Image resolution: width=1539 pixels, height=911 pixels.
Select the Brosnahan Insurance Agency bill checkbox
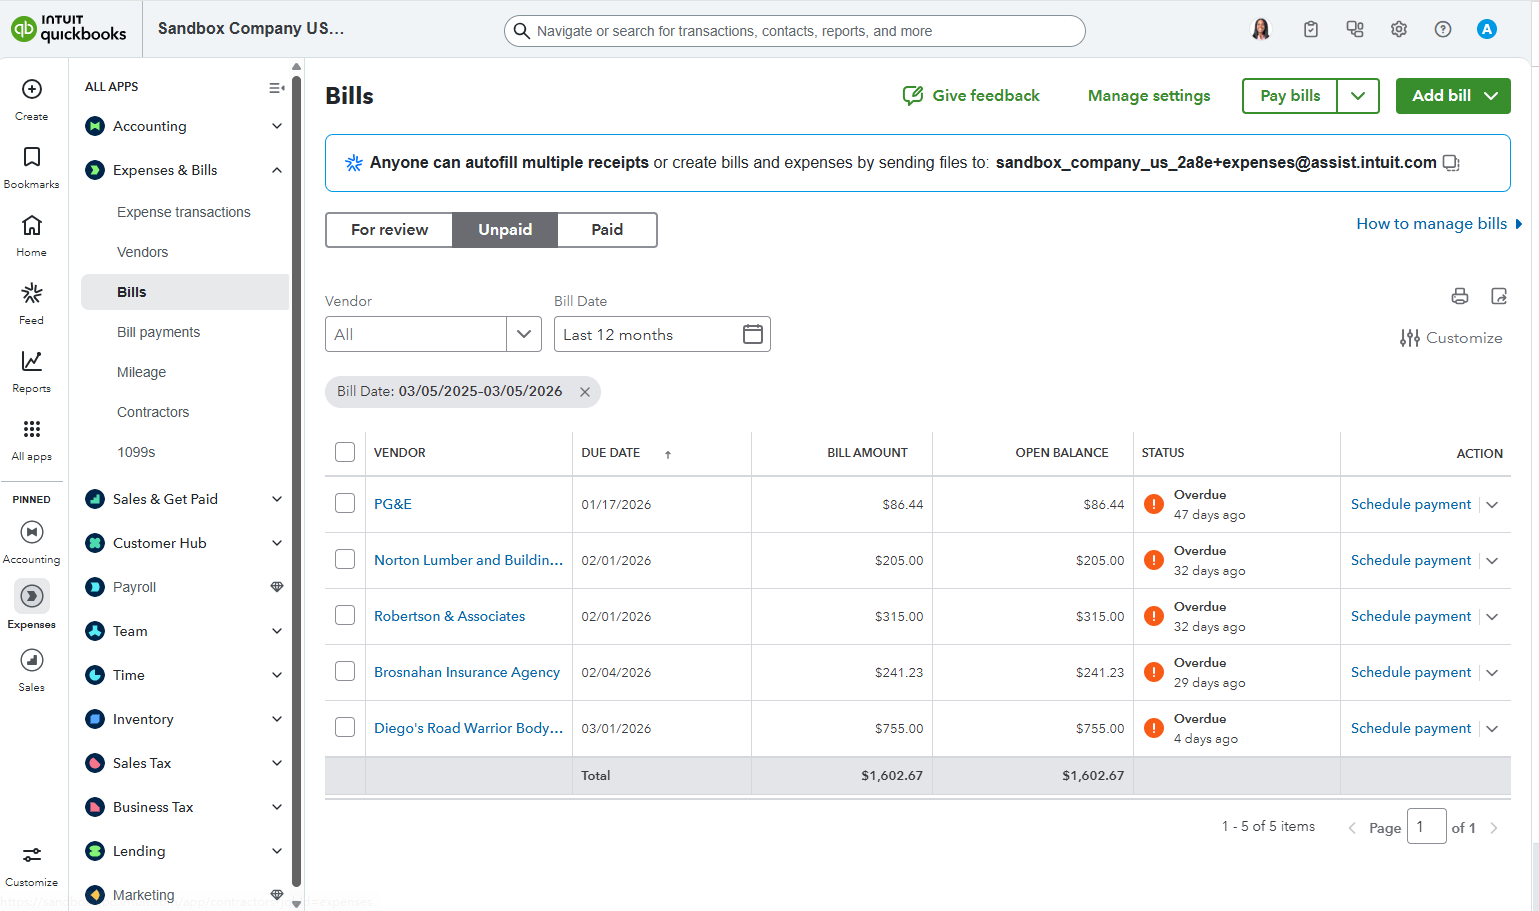click(x=345, y=671)
